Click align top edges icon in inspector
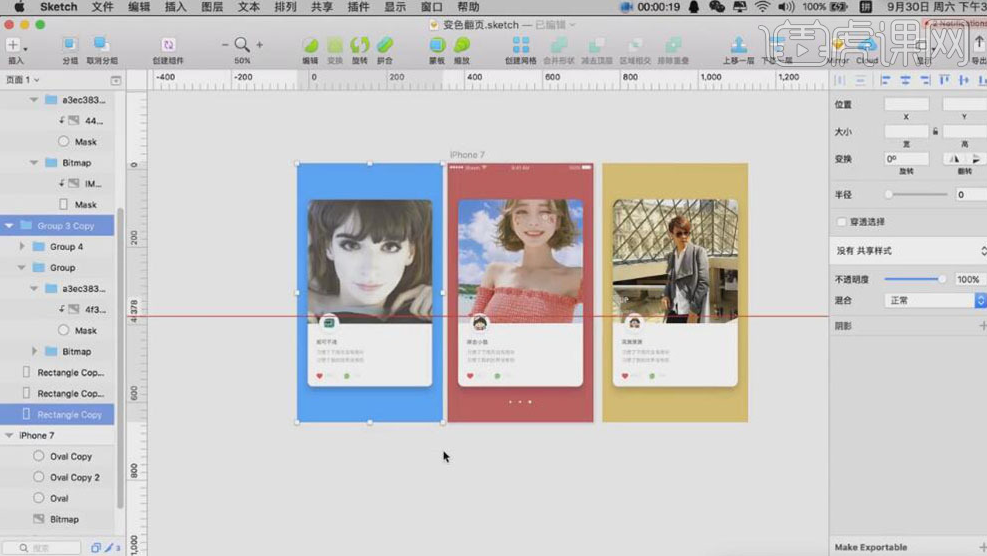Screen dimensions: 987x556 coord(944,80)
